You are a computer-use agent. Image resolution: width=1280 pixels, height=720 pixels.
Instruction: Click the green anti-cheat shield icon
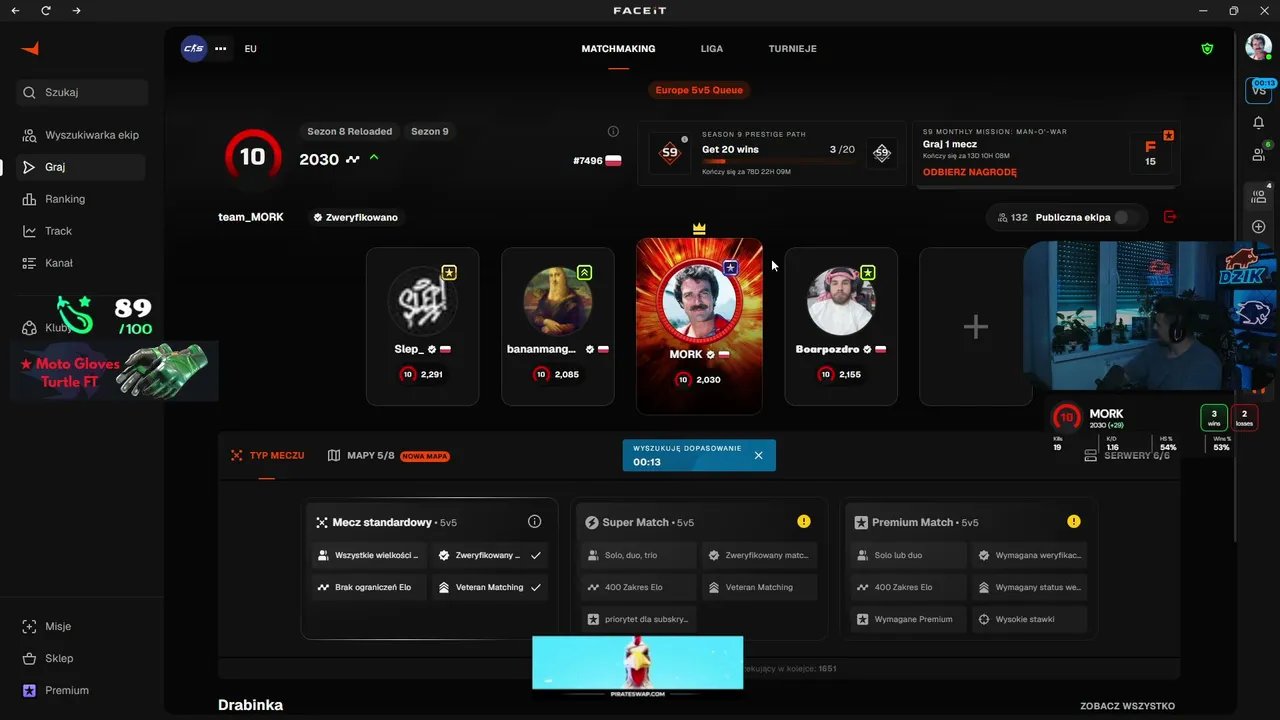click(1208, 48)
